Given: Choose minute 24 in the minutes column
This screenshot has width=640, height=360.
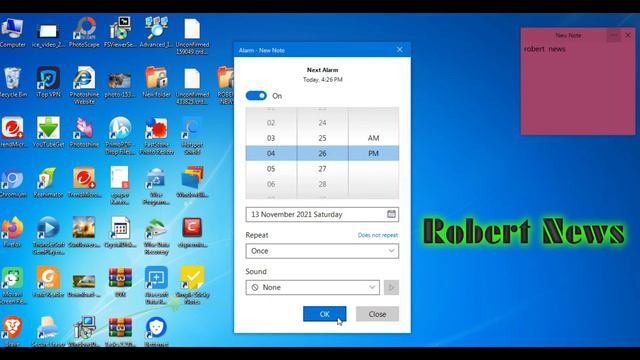Looking at the screenshot, I should click(x=322, y=122).
